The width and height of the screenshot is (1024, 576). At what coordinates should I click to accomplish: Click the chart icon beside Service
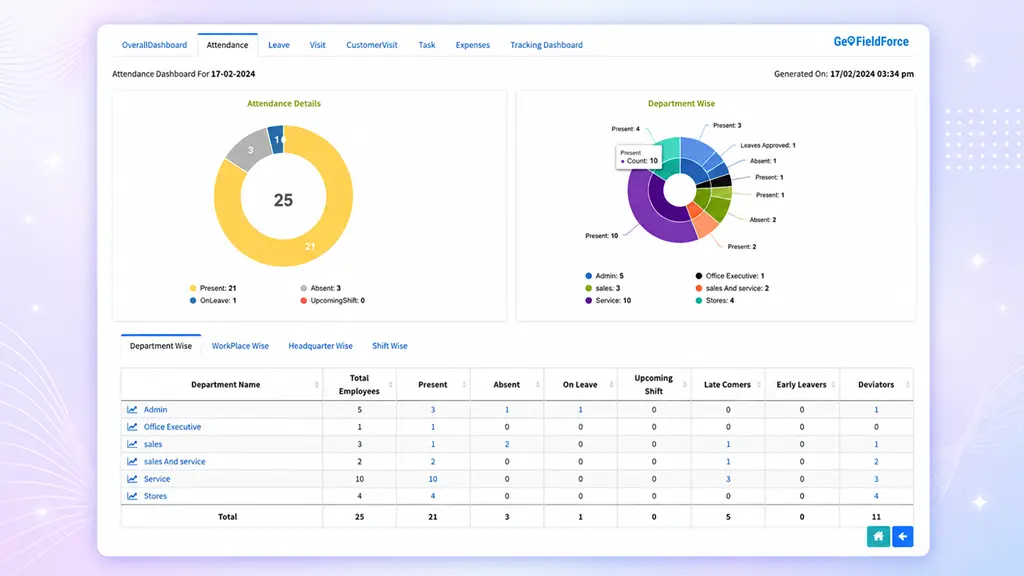(132, 479)
